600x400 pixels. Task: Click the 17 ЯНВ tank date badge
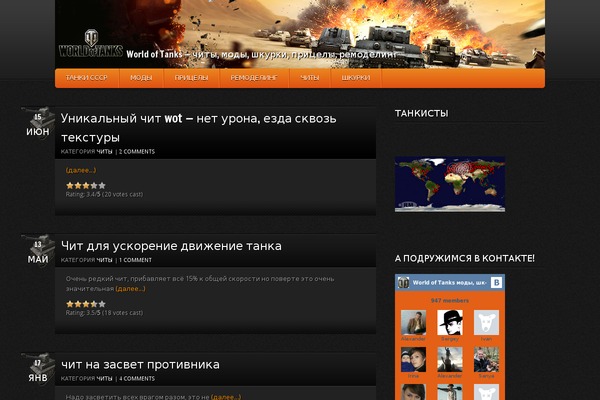click(x=38, y=369)
